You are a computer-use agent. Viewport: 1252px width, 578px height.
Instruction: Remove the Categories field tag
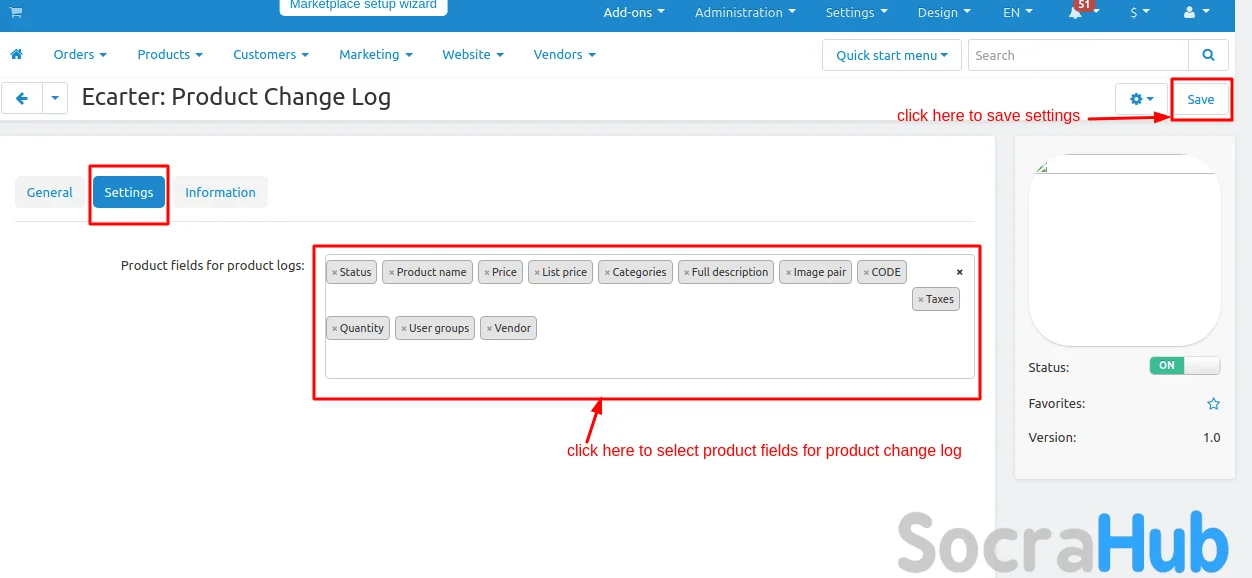(x=607, y=272)
